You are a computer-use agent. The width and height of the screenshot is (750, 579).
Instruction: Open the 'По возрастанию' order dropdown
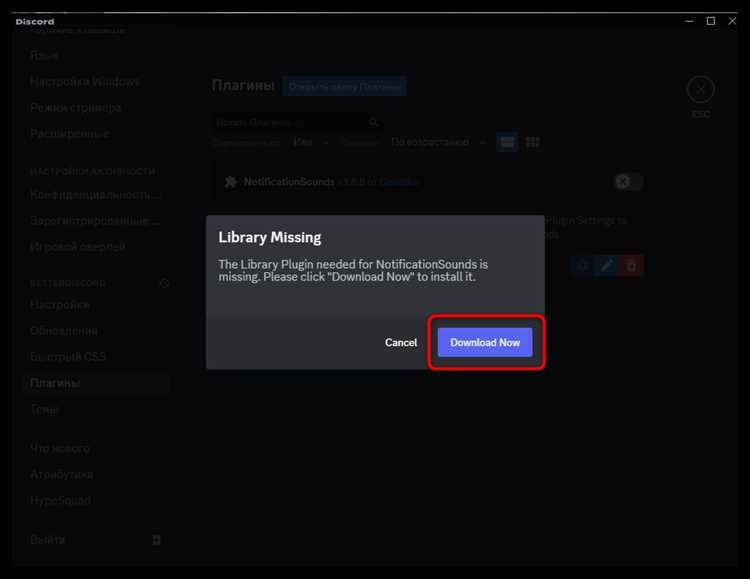pyautogui.click(x=437, y=142)
